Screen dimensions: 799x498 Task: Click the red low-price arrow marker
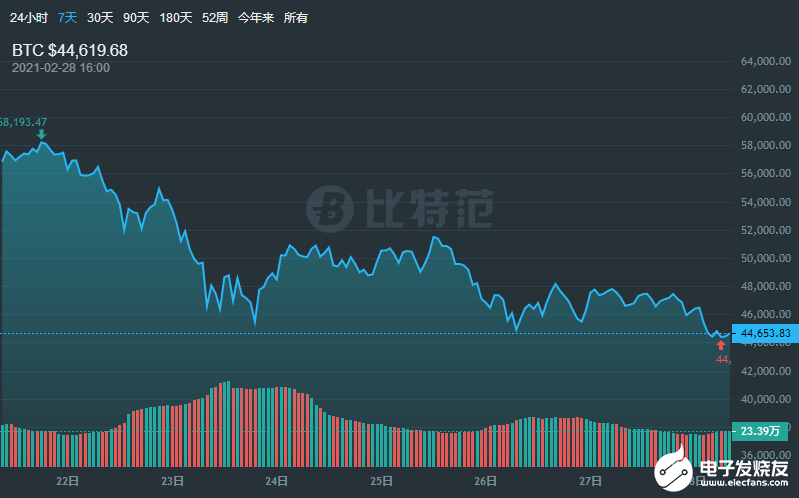click(x=721, y=346)
